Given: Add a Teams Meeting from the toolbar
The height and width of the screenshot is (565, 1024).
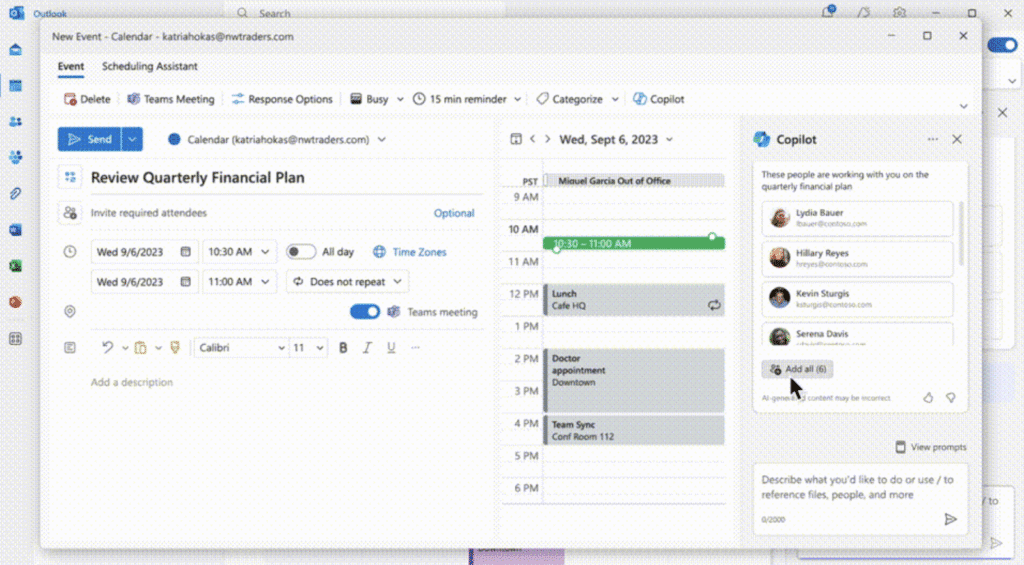Looking at the screenshot, I should pyautogui.click(x=170, y=99).
